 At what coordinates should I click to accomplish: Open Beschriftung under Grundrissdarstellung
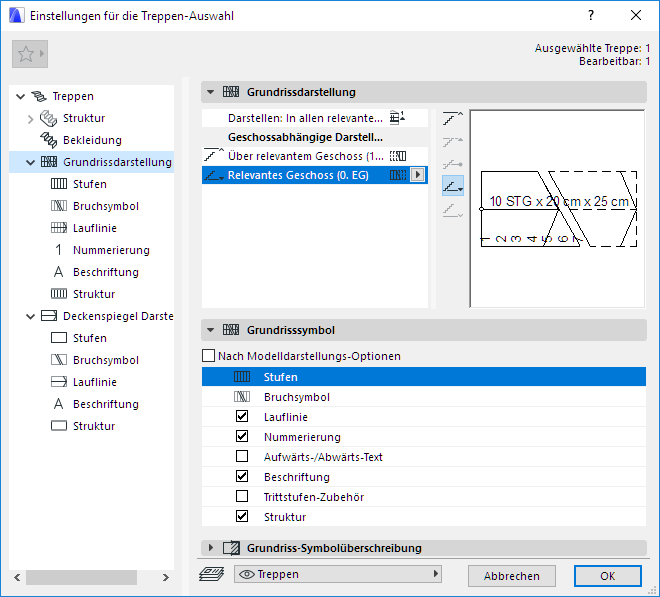coord(106,272)
